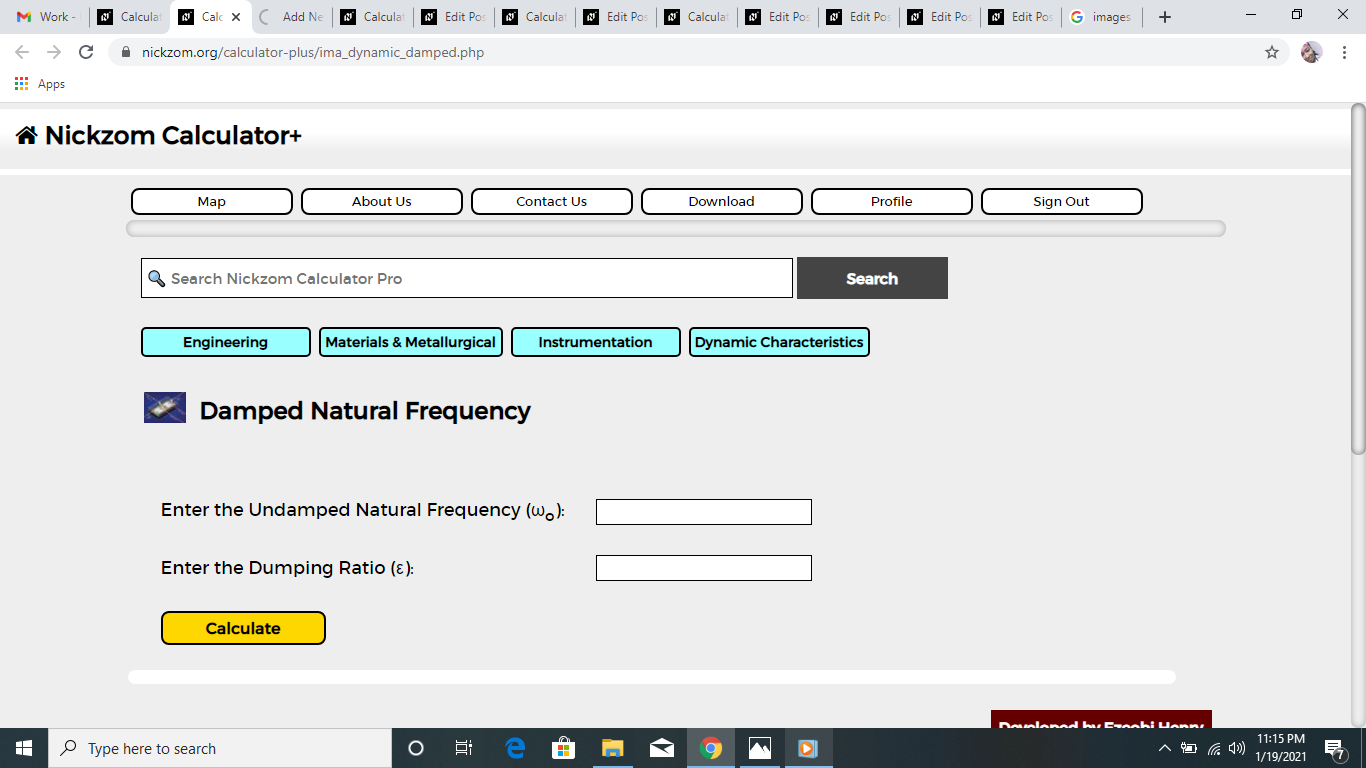Click the dark Search button
The image size is (1366, 768).
(872, 278)
